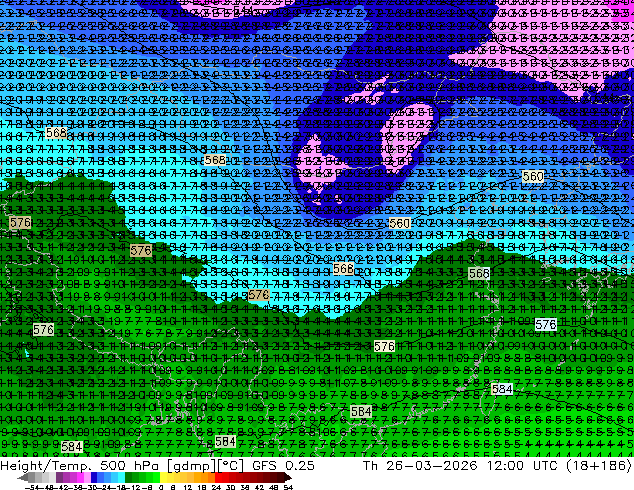634x490 pixels.
Task: Click the '-12' color bar value
Action: [134, 488]
